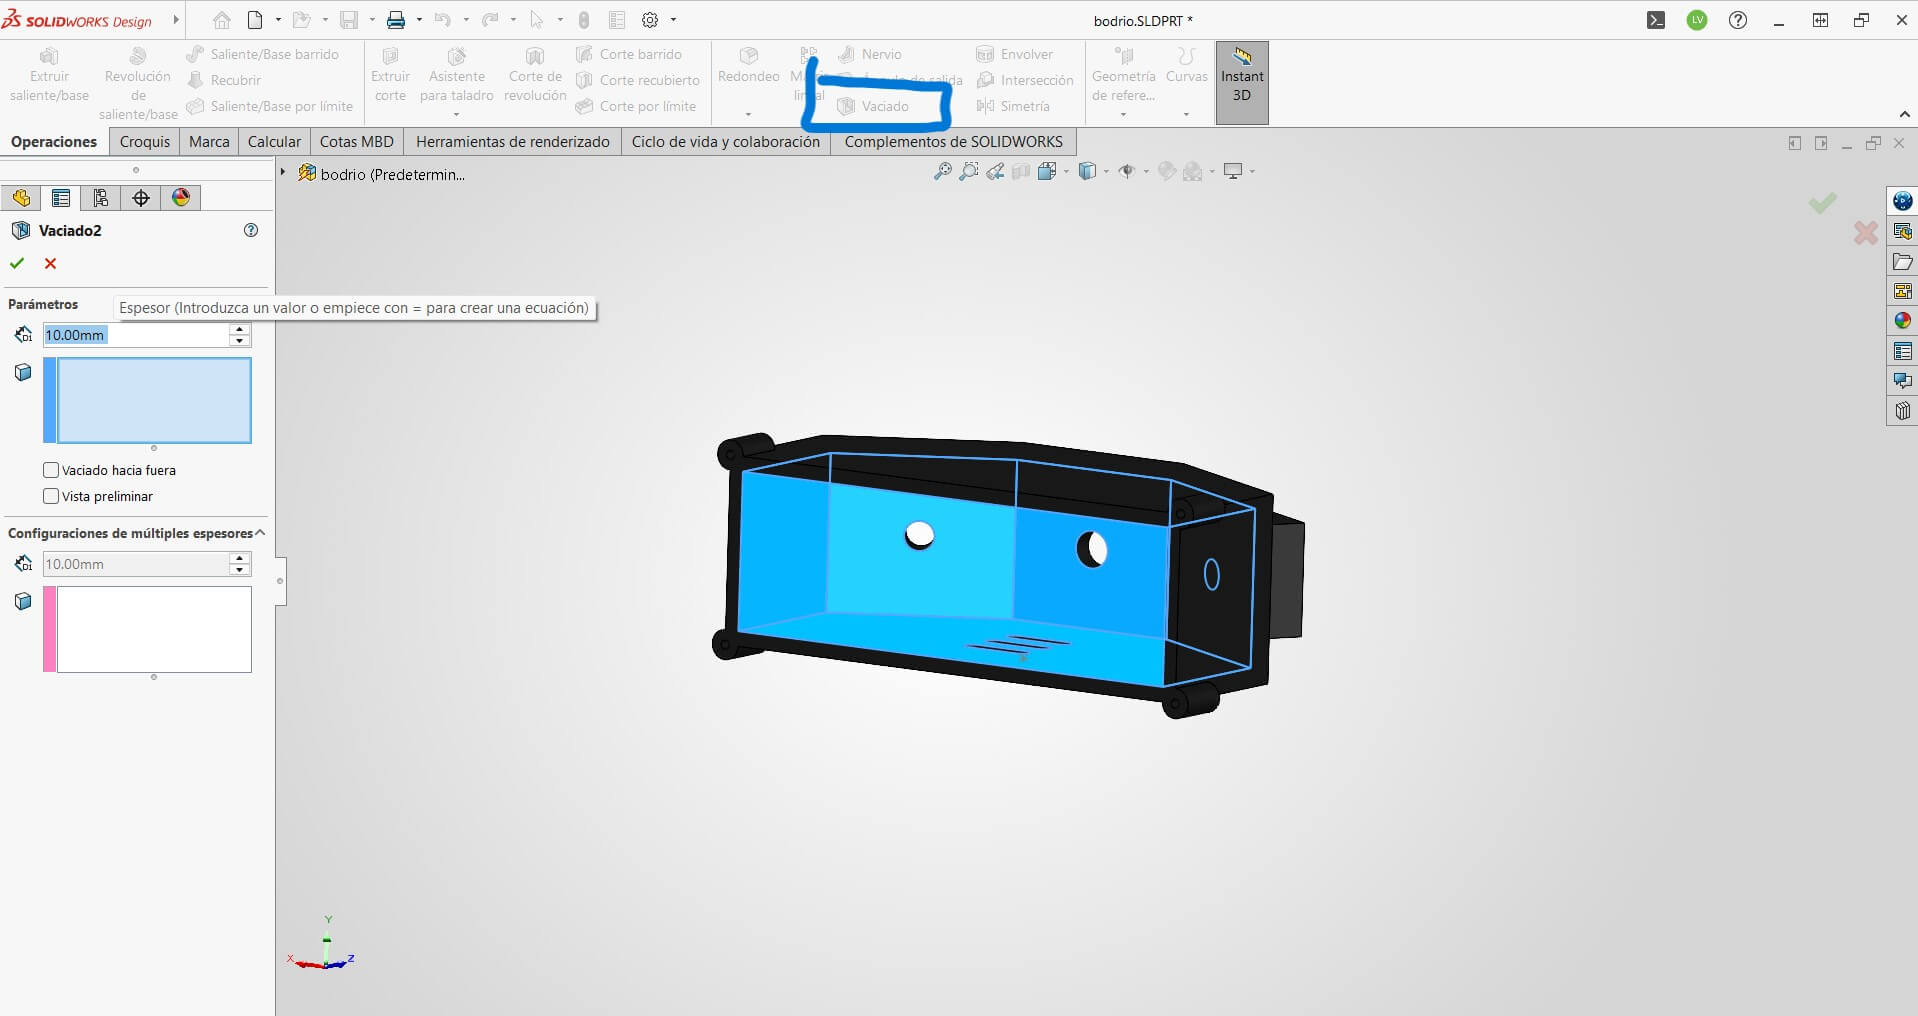Switch to the Operaciones tab

pyautogui.click(x=54, y=142)
